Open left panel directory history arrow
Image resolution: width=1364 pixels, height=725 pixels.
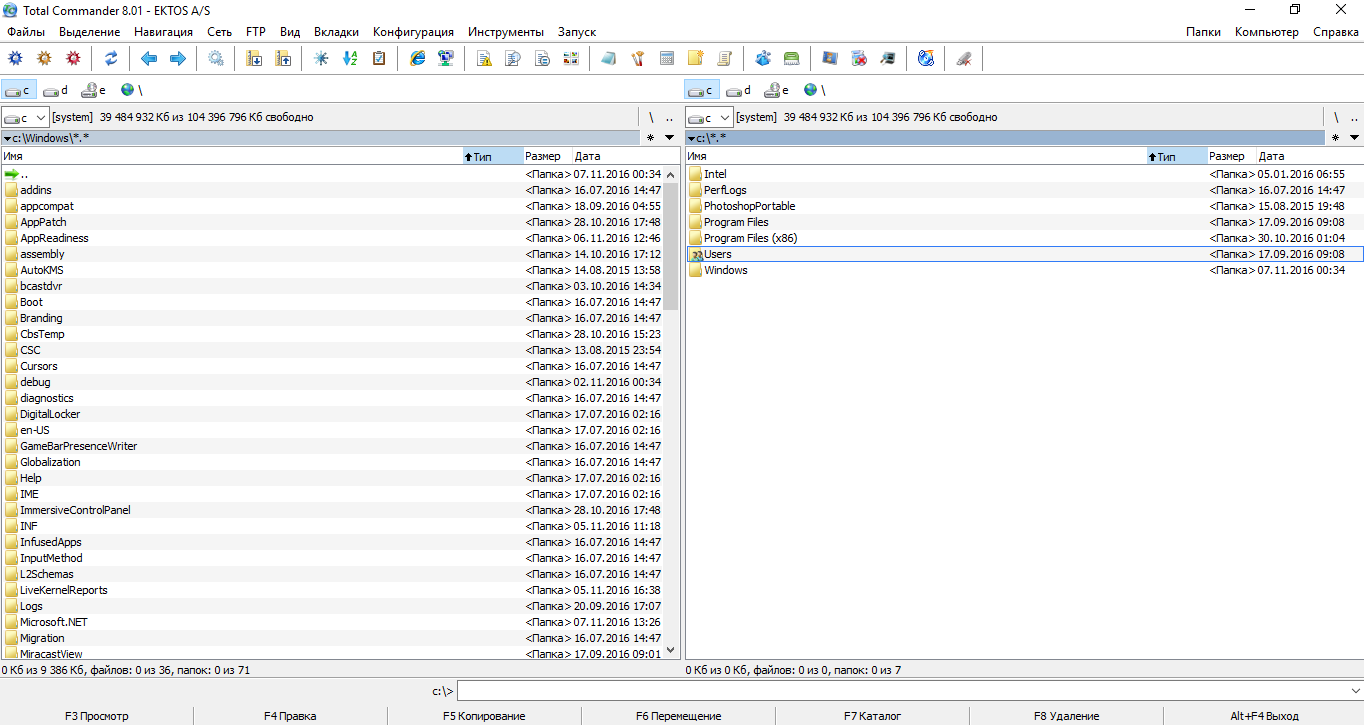pyautogui.click(x=670, y=138)
